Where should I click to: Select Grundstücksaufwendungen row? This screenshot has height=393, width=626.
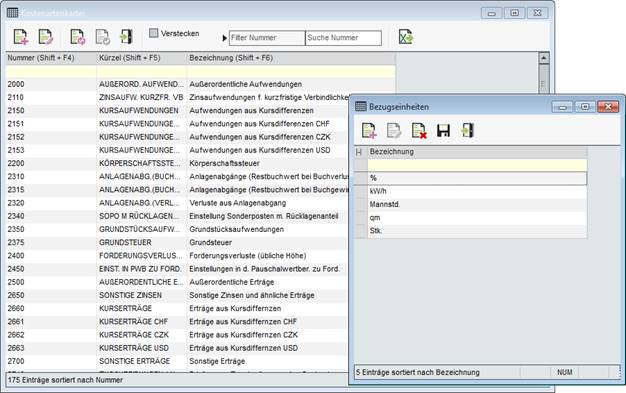[177, 229]
